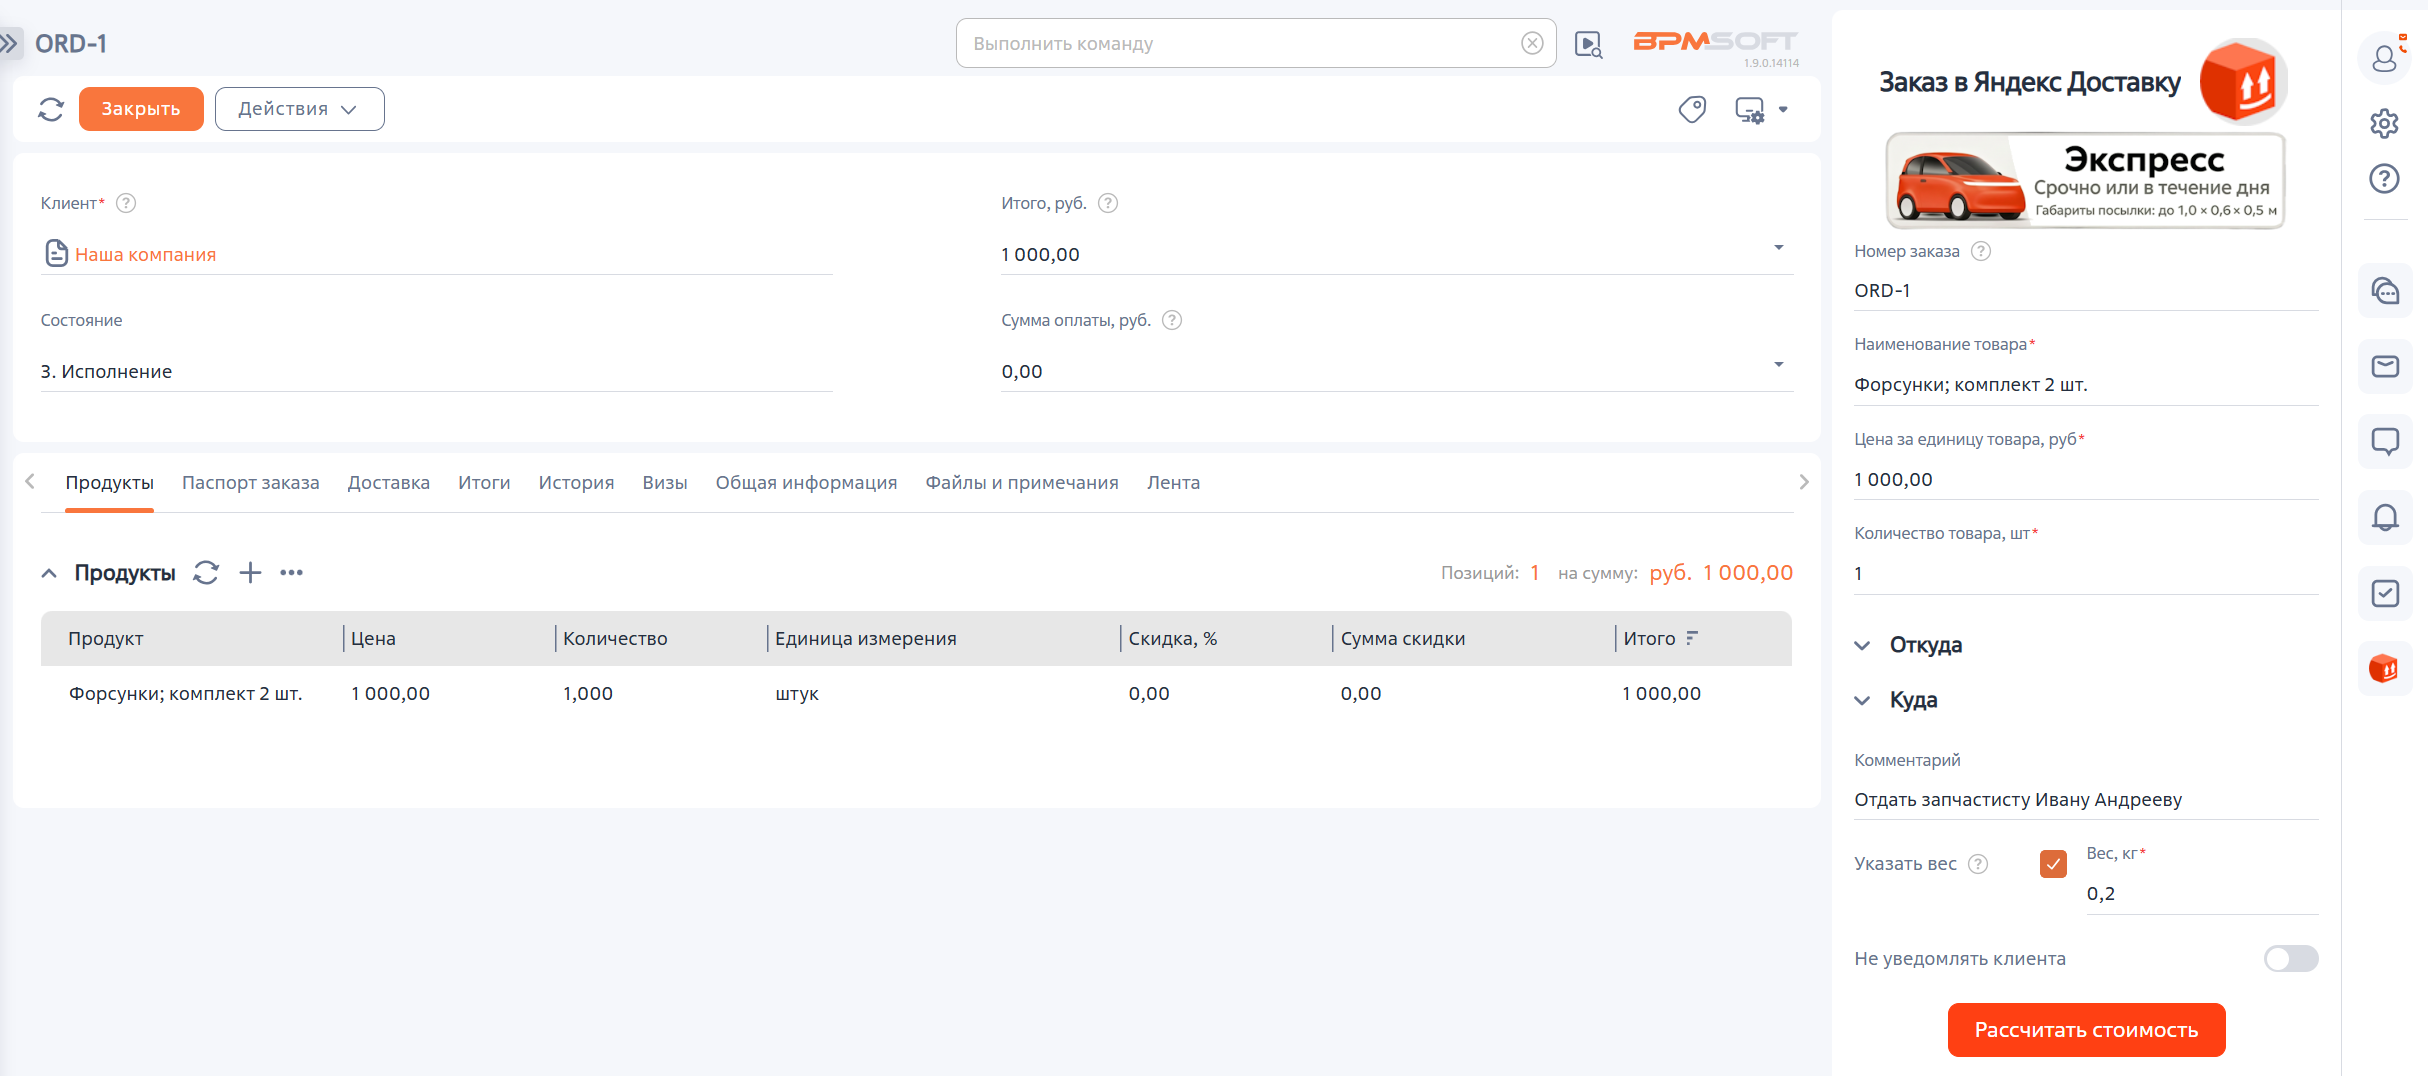Toggle the Не уведомлять клиента switch
Viewport: 2428px width, 1076px height.
click(x=2291, y=959)
